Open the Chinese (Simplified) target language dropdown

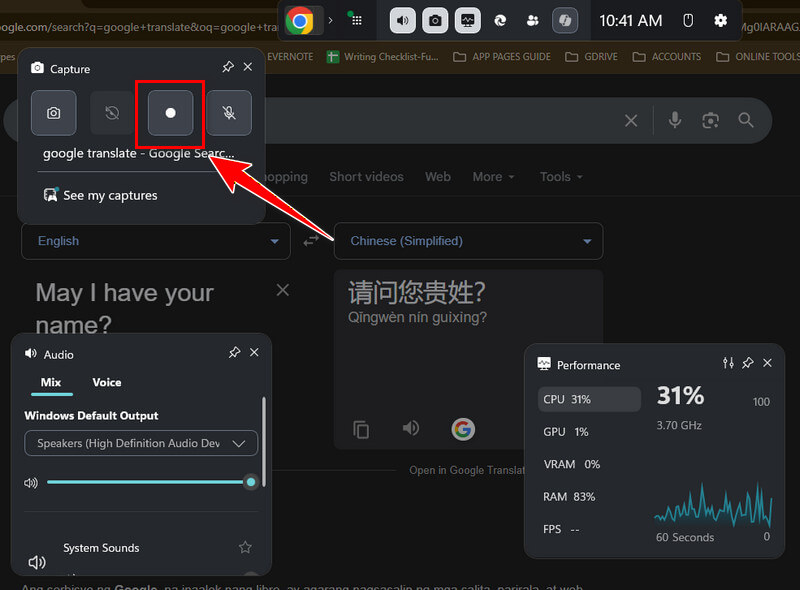[x=468, y=241]
